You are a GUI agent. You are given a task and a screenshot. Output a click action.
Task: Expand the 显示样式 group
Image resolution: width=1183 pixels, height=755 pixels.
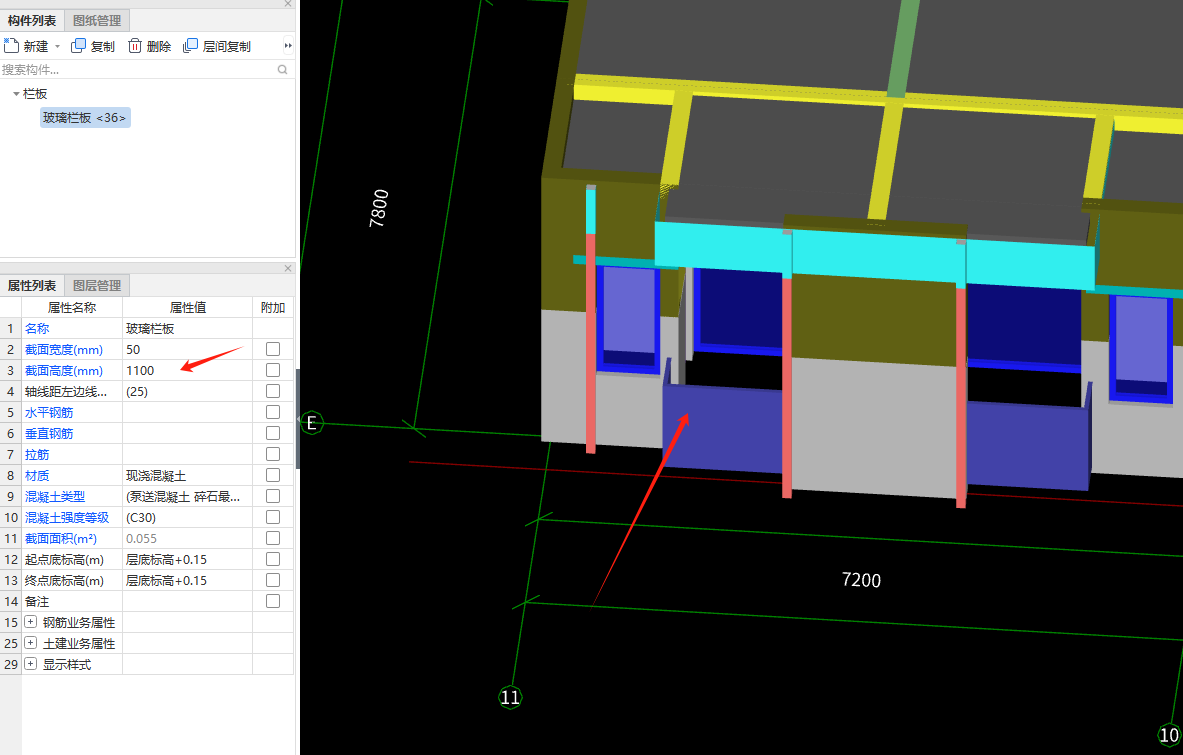click(x=31, y=664)
